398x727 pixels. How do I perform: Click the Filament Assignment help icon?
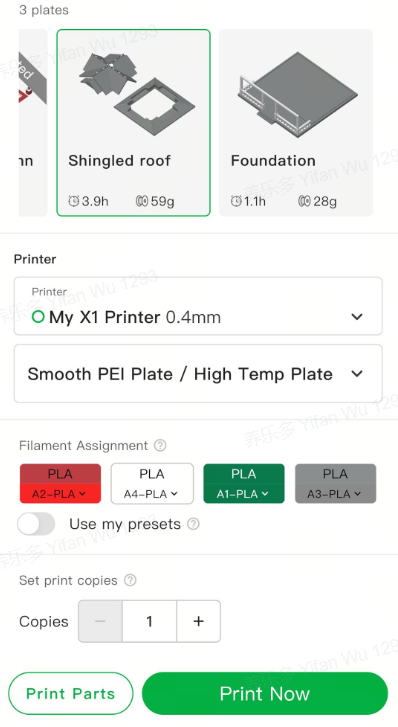[160, 446]
